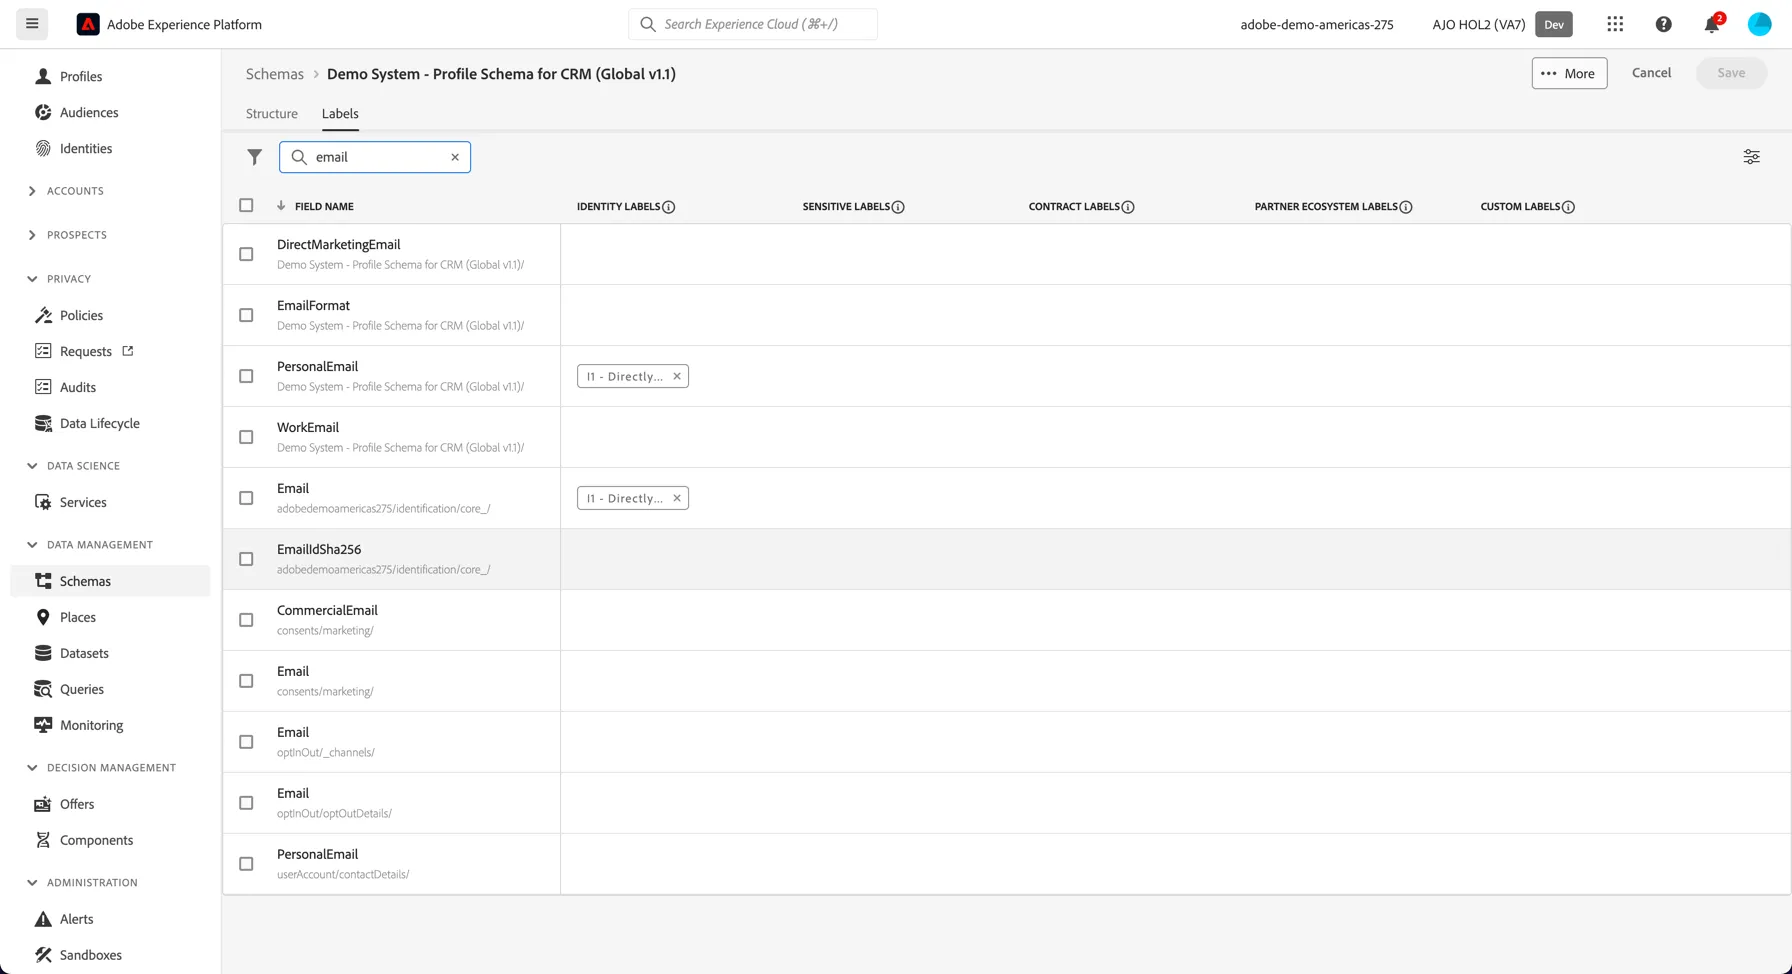Show Contract Labels info tooltip
Viewport: 1792px width, 974px height.
click(1128, 207)
